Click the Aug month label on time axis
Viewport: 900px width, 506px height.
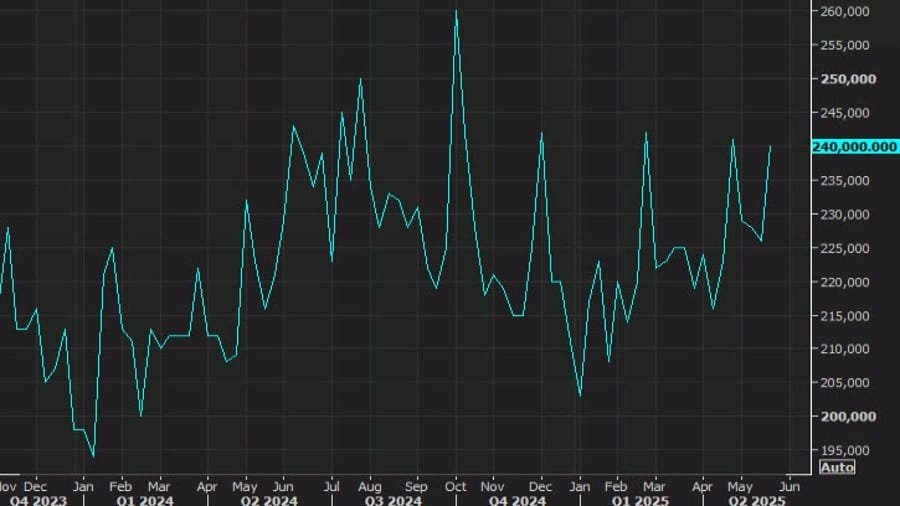369,485
